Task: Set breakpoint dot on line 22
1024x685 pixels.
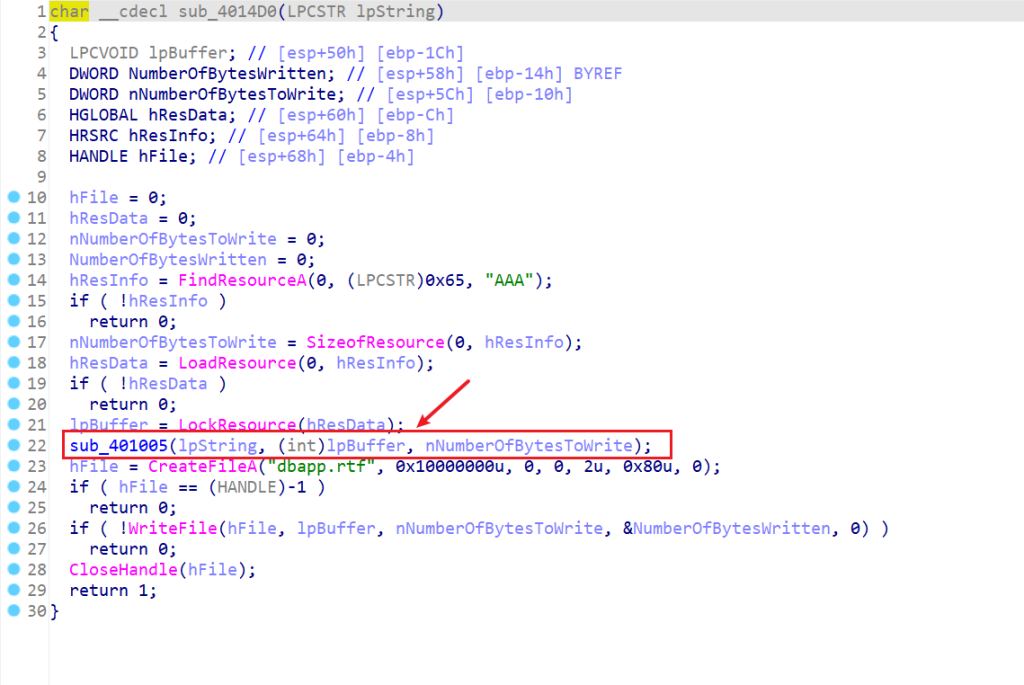Action: tap(13, 445)
